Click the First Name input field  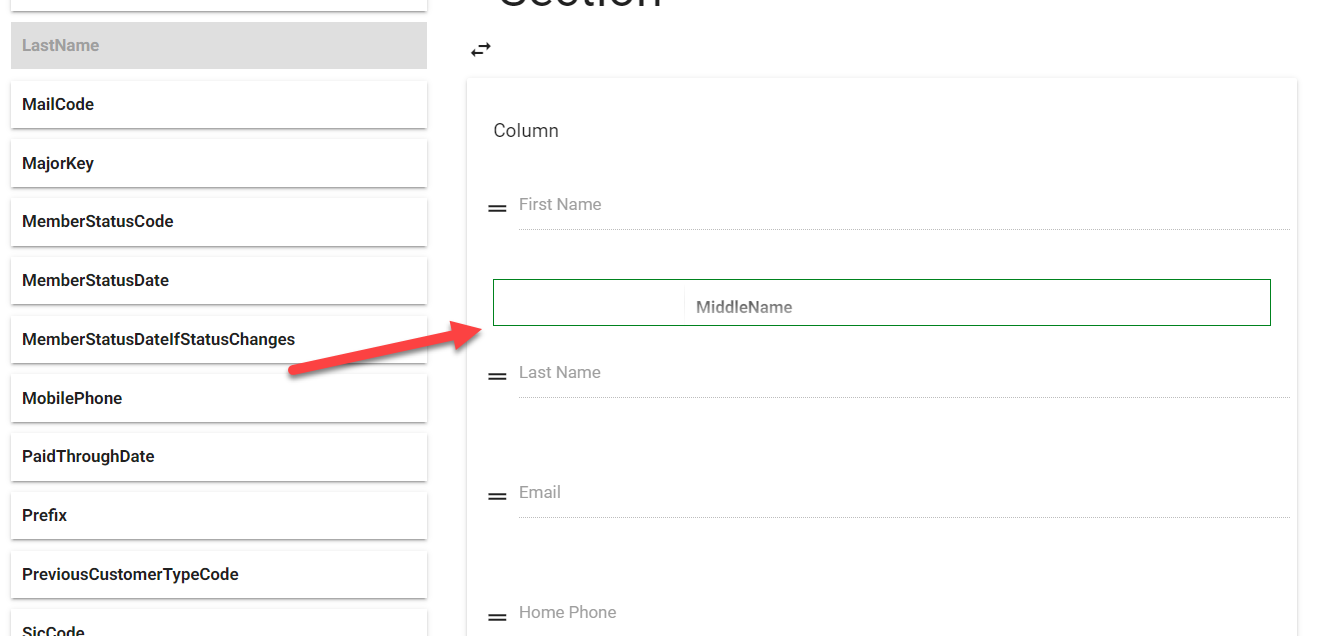(903, 206)
